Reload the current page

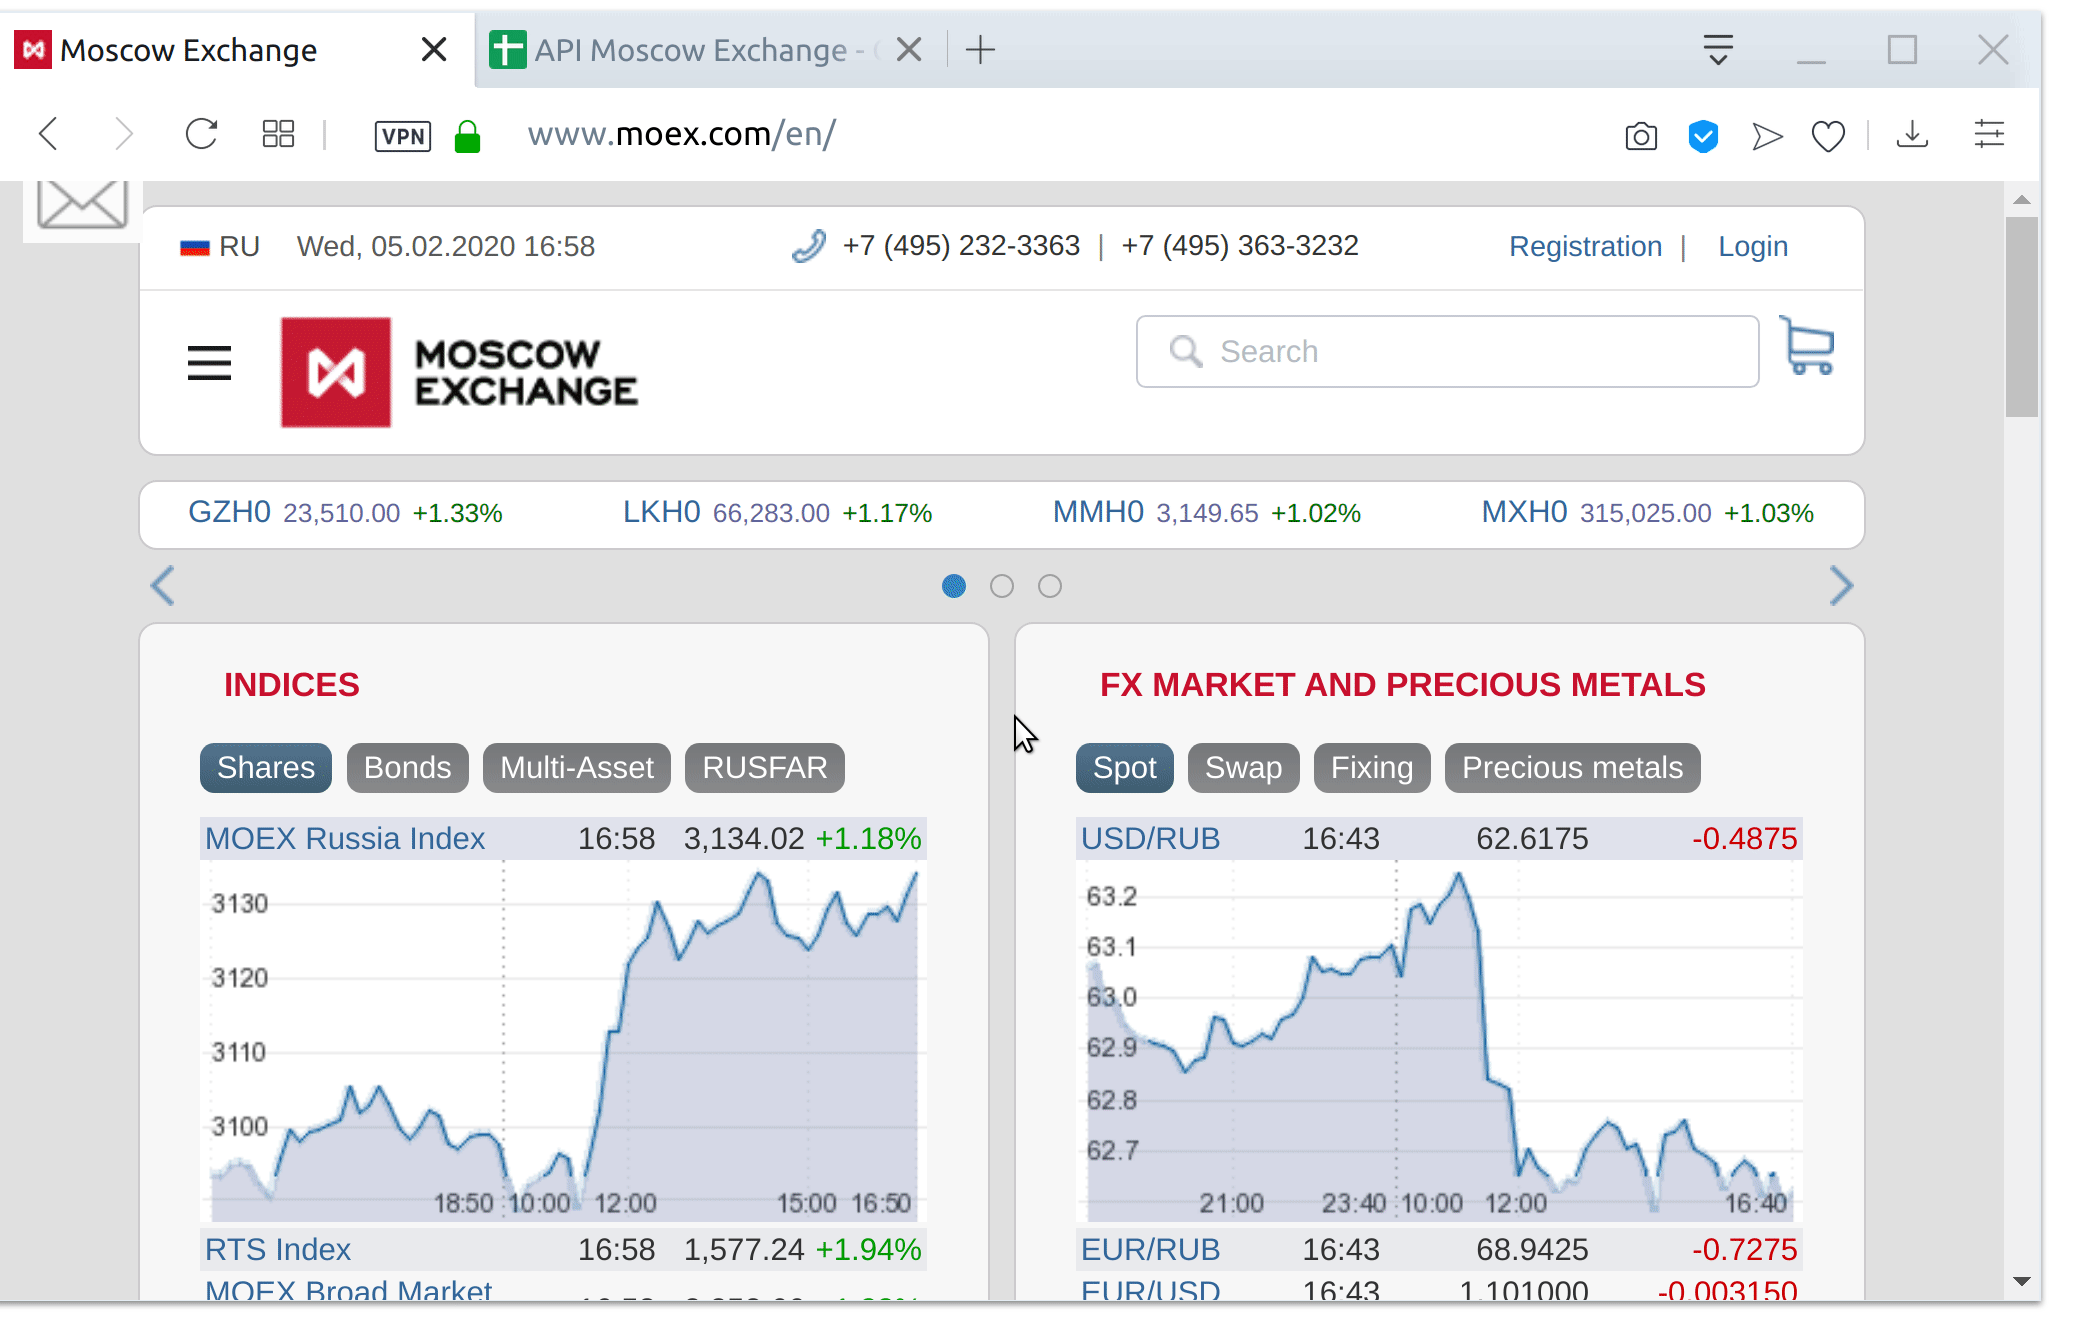[x=201, y=134]
